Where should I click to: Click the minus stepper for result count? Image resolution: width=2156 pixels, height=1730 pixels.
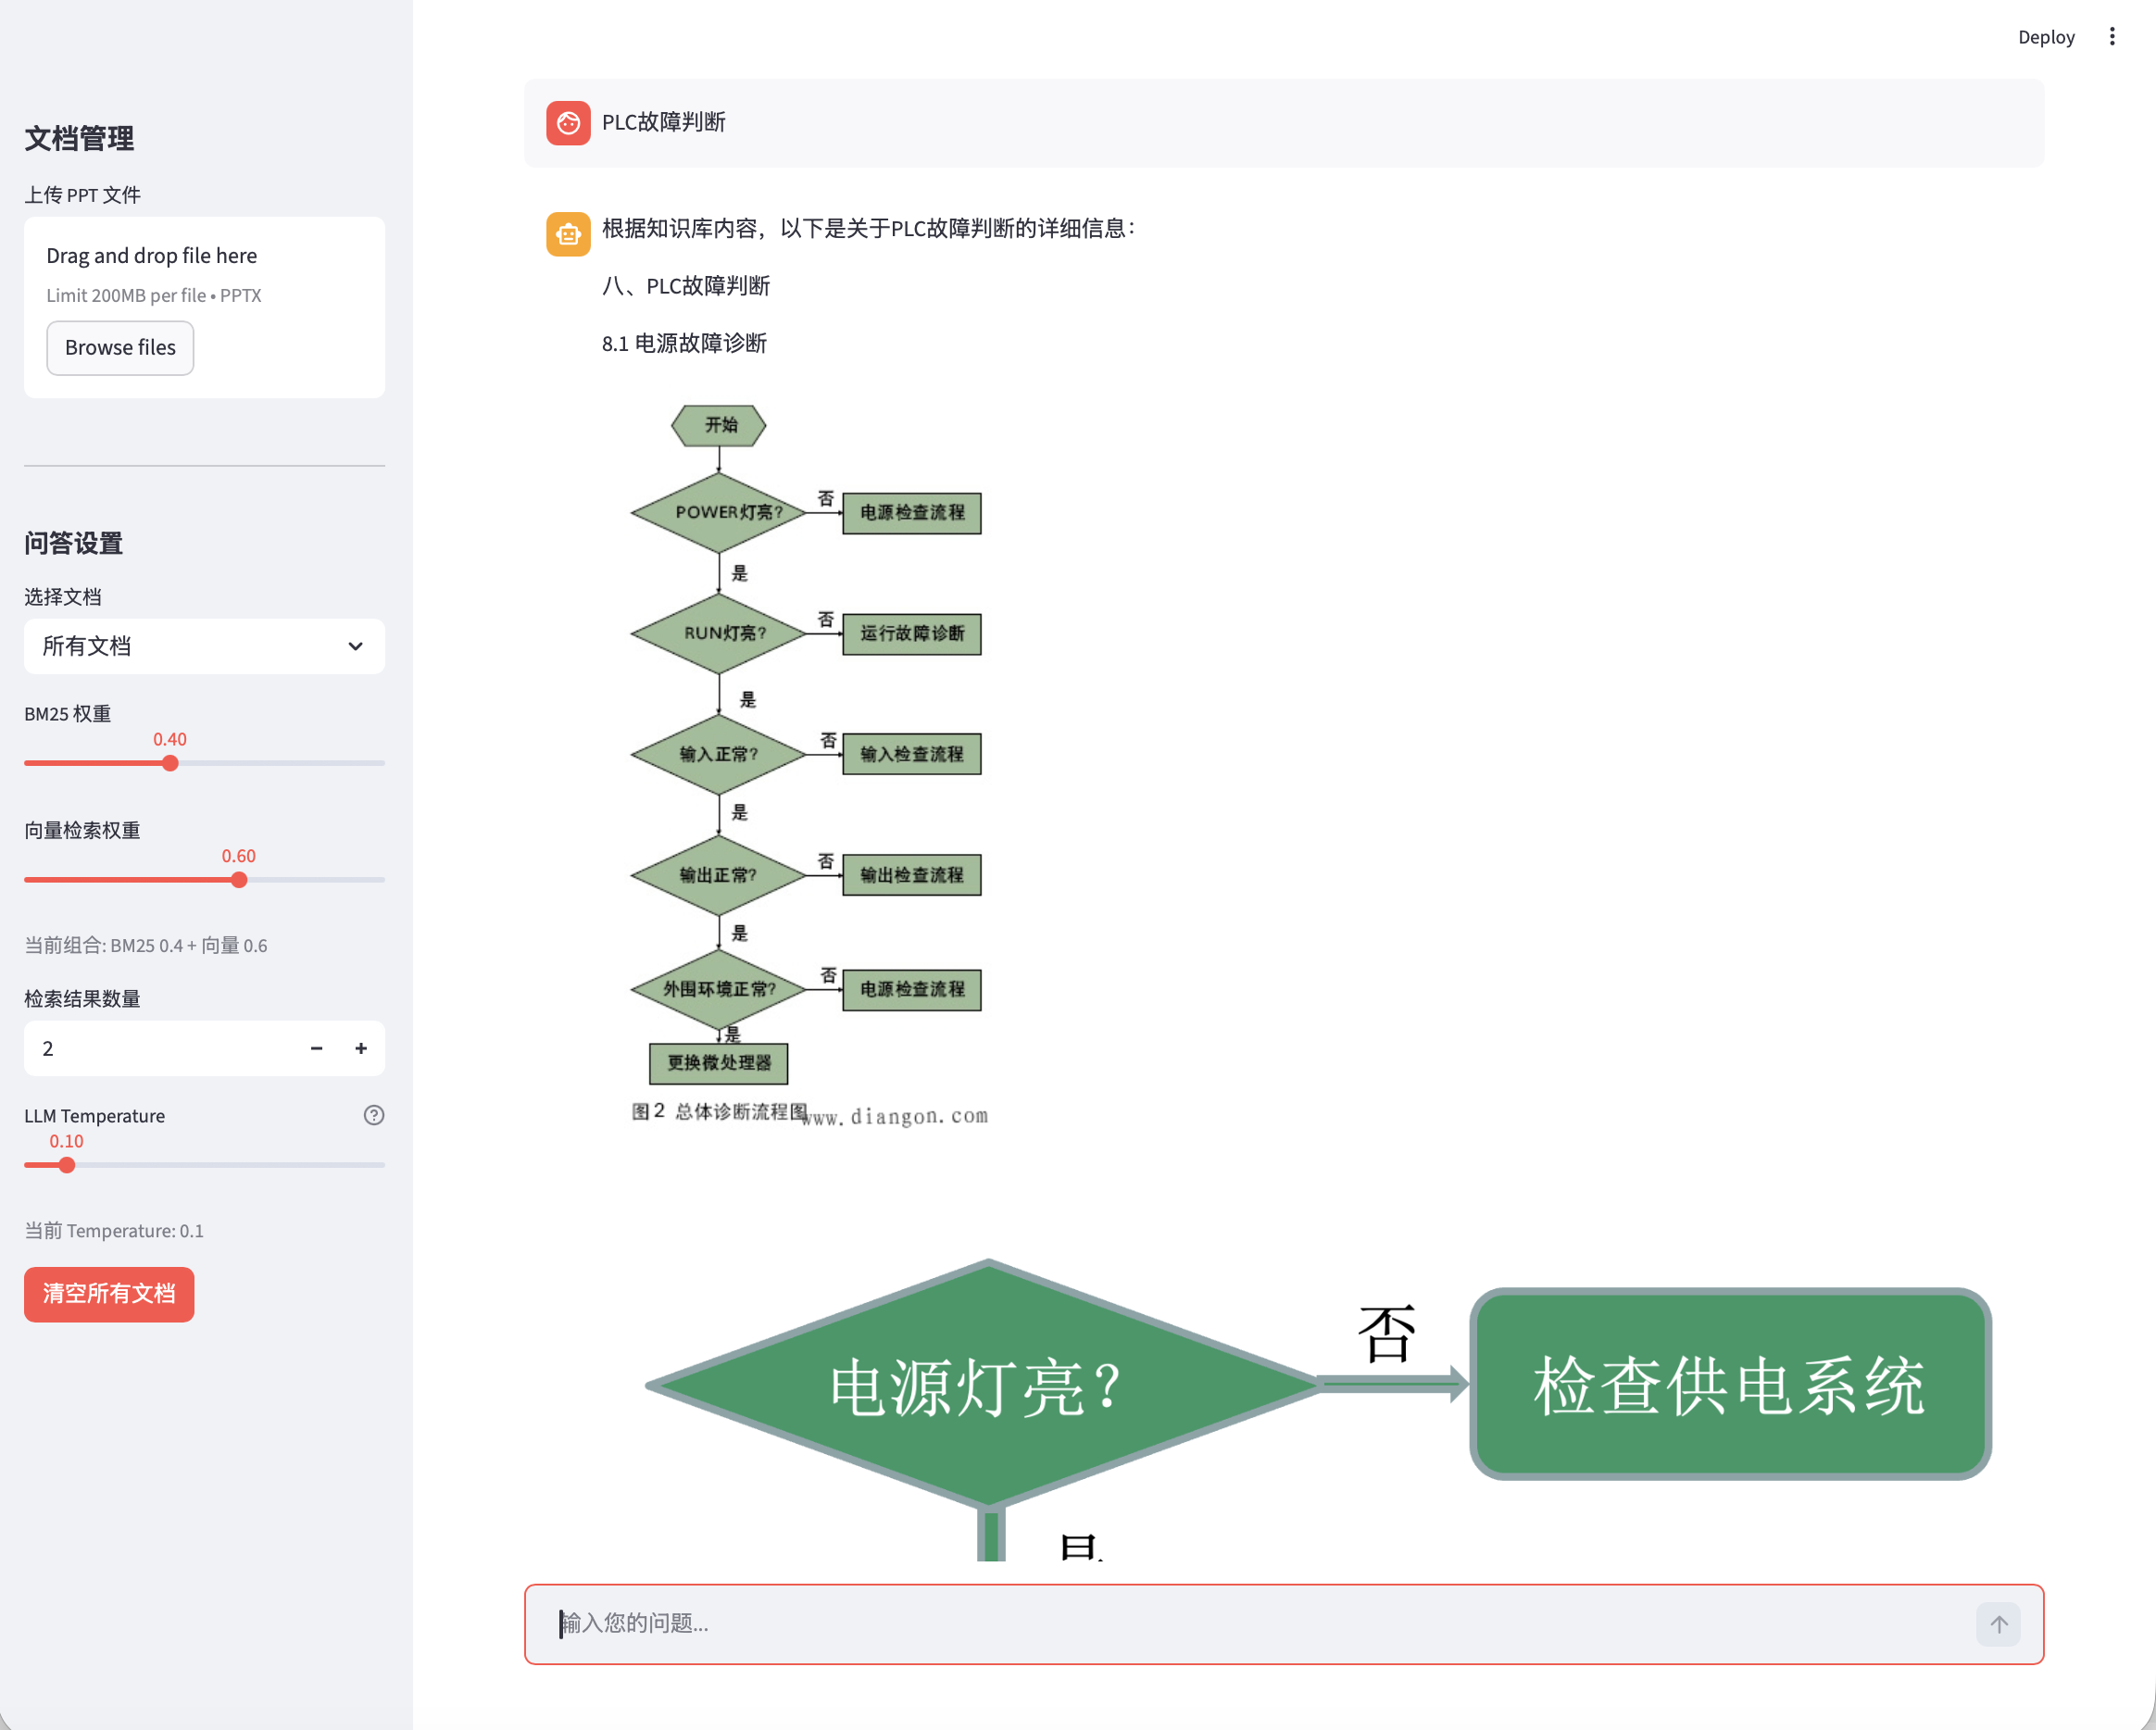pyautogui.click(x=316, y=1048)
